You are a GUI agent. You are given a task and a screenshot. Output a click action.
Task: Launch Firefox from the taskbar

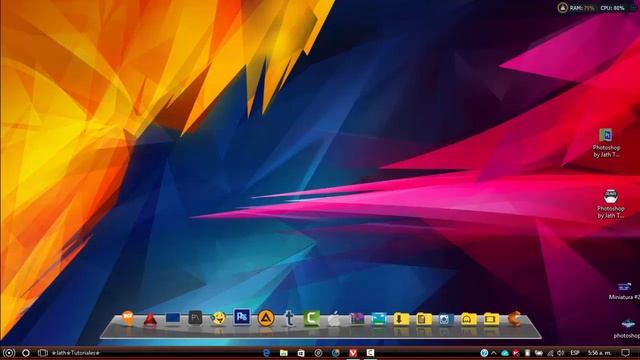click(336, 353)
